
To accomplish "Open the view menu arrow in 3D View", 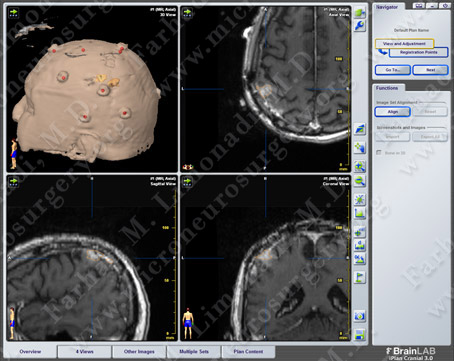I will point(14,13).
